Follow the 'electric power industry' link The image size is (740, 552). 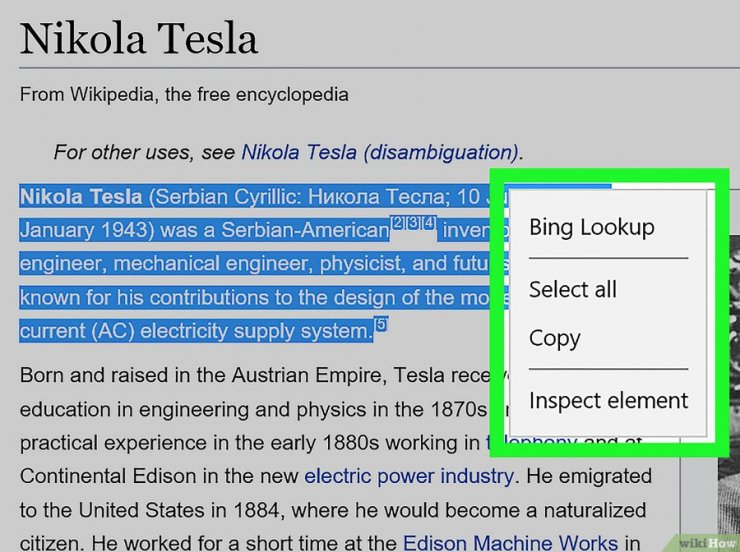[408, 476]
